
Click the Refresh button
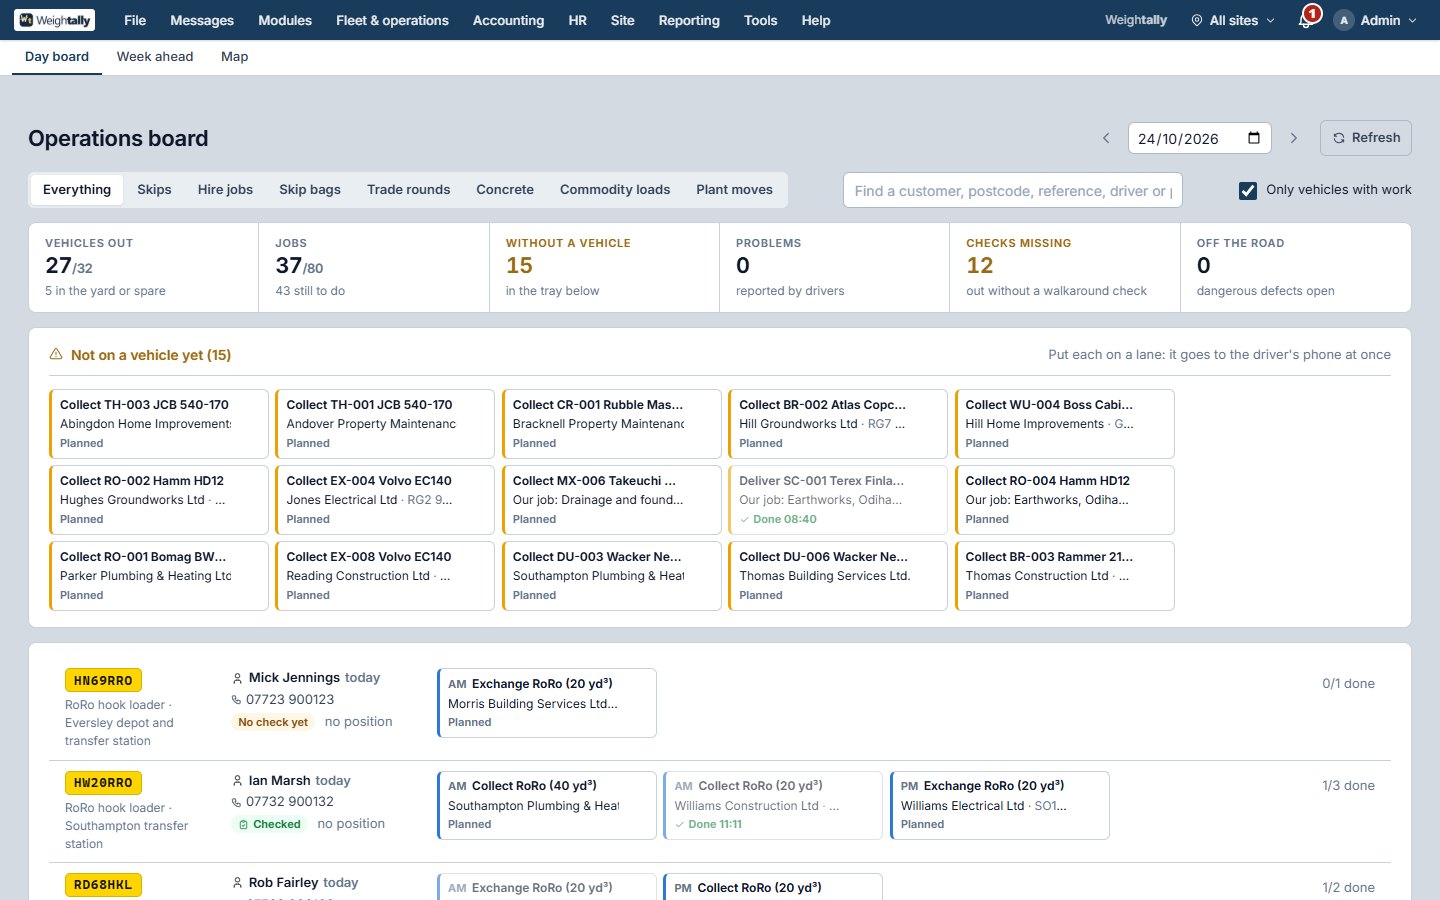(1366, 138)
